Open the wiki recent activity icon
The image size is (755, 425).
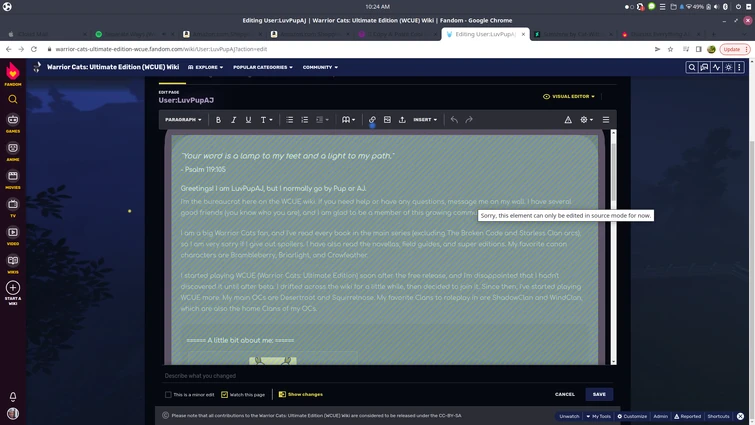pyautogui.click(x=716, y=67)
